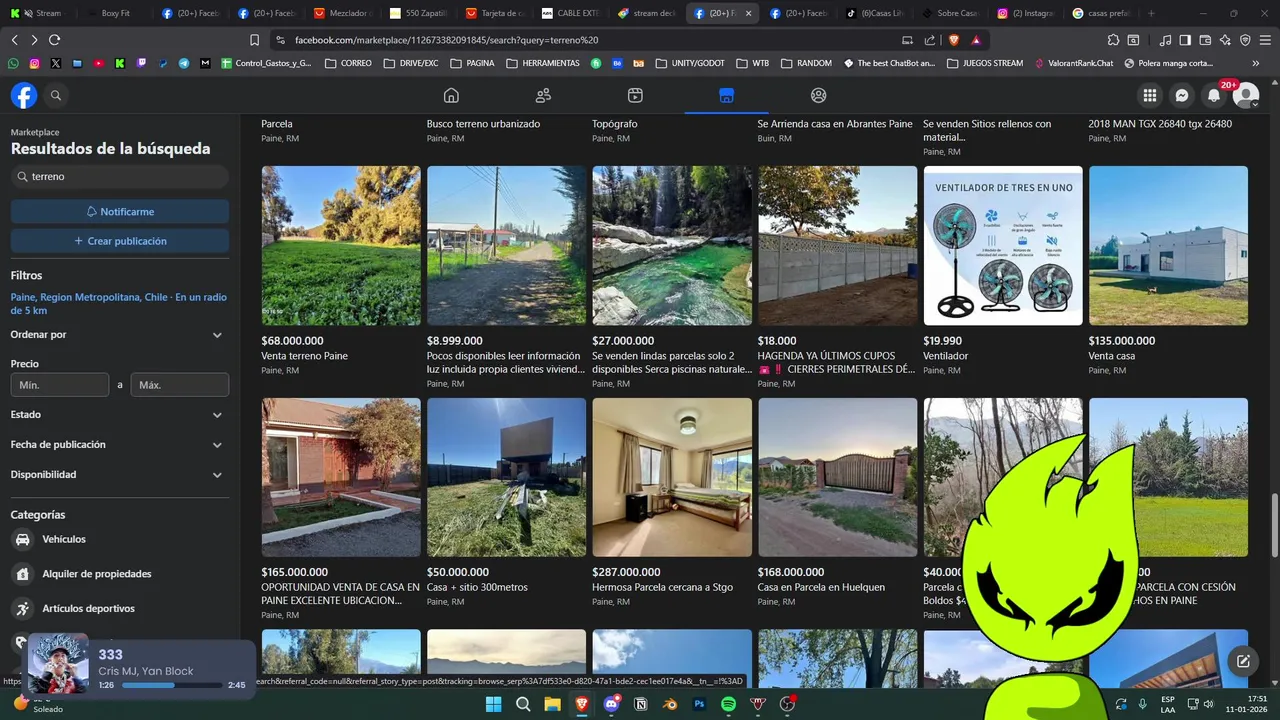The width and height of the screenshot is (1280, 720).
Task: Open the Facebook home logo
Action: point(24,95)
